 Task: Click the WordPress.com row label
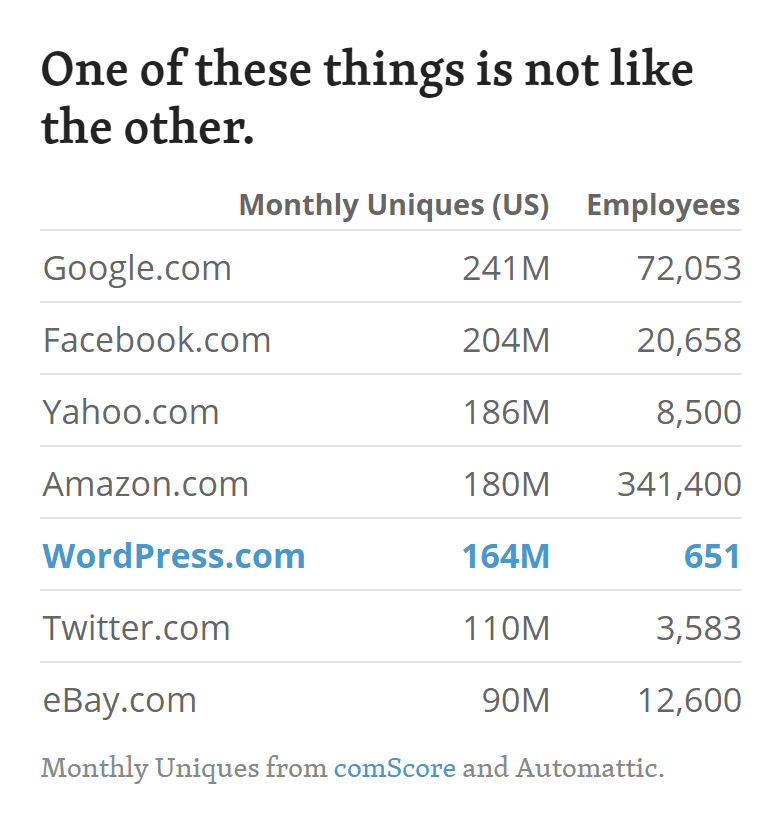[174, 556]
